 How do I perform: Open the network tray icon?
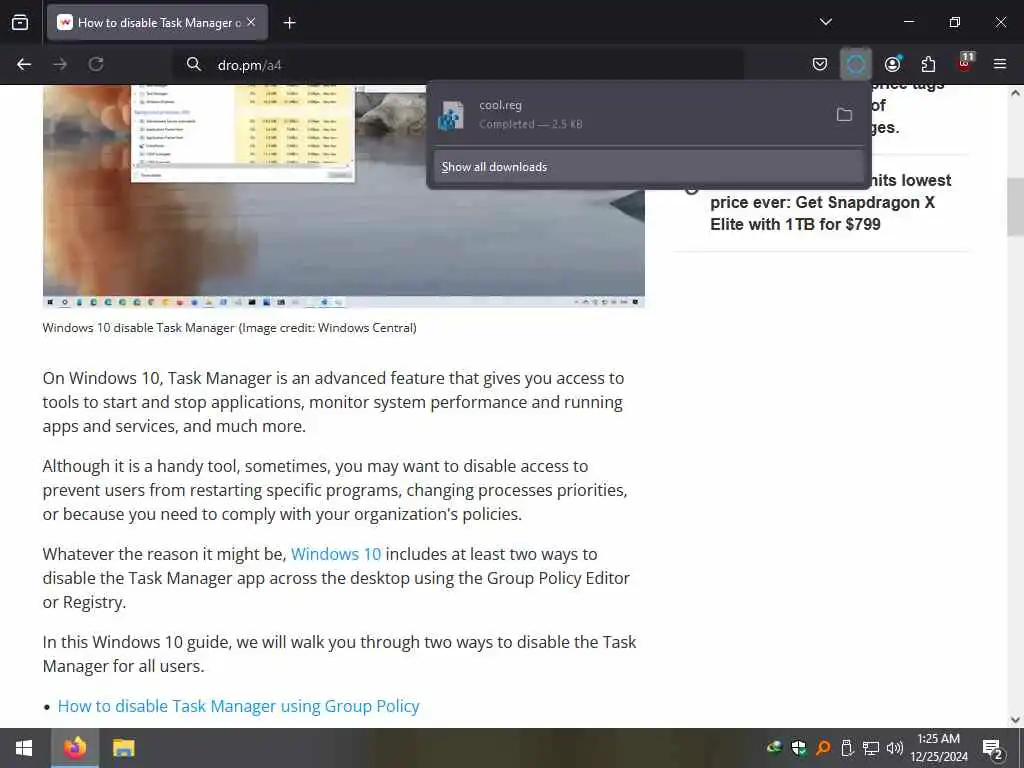click(871, 748)
